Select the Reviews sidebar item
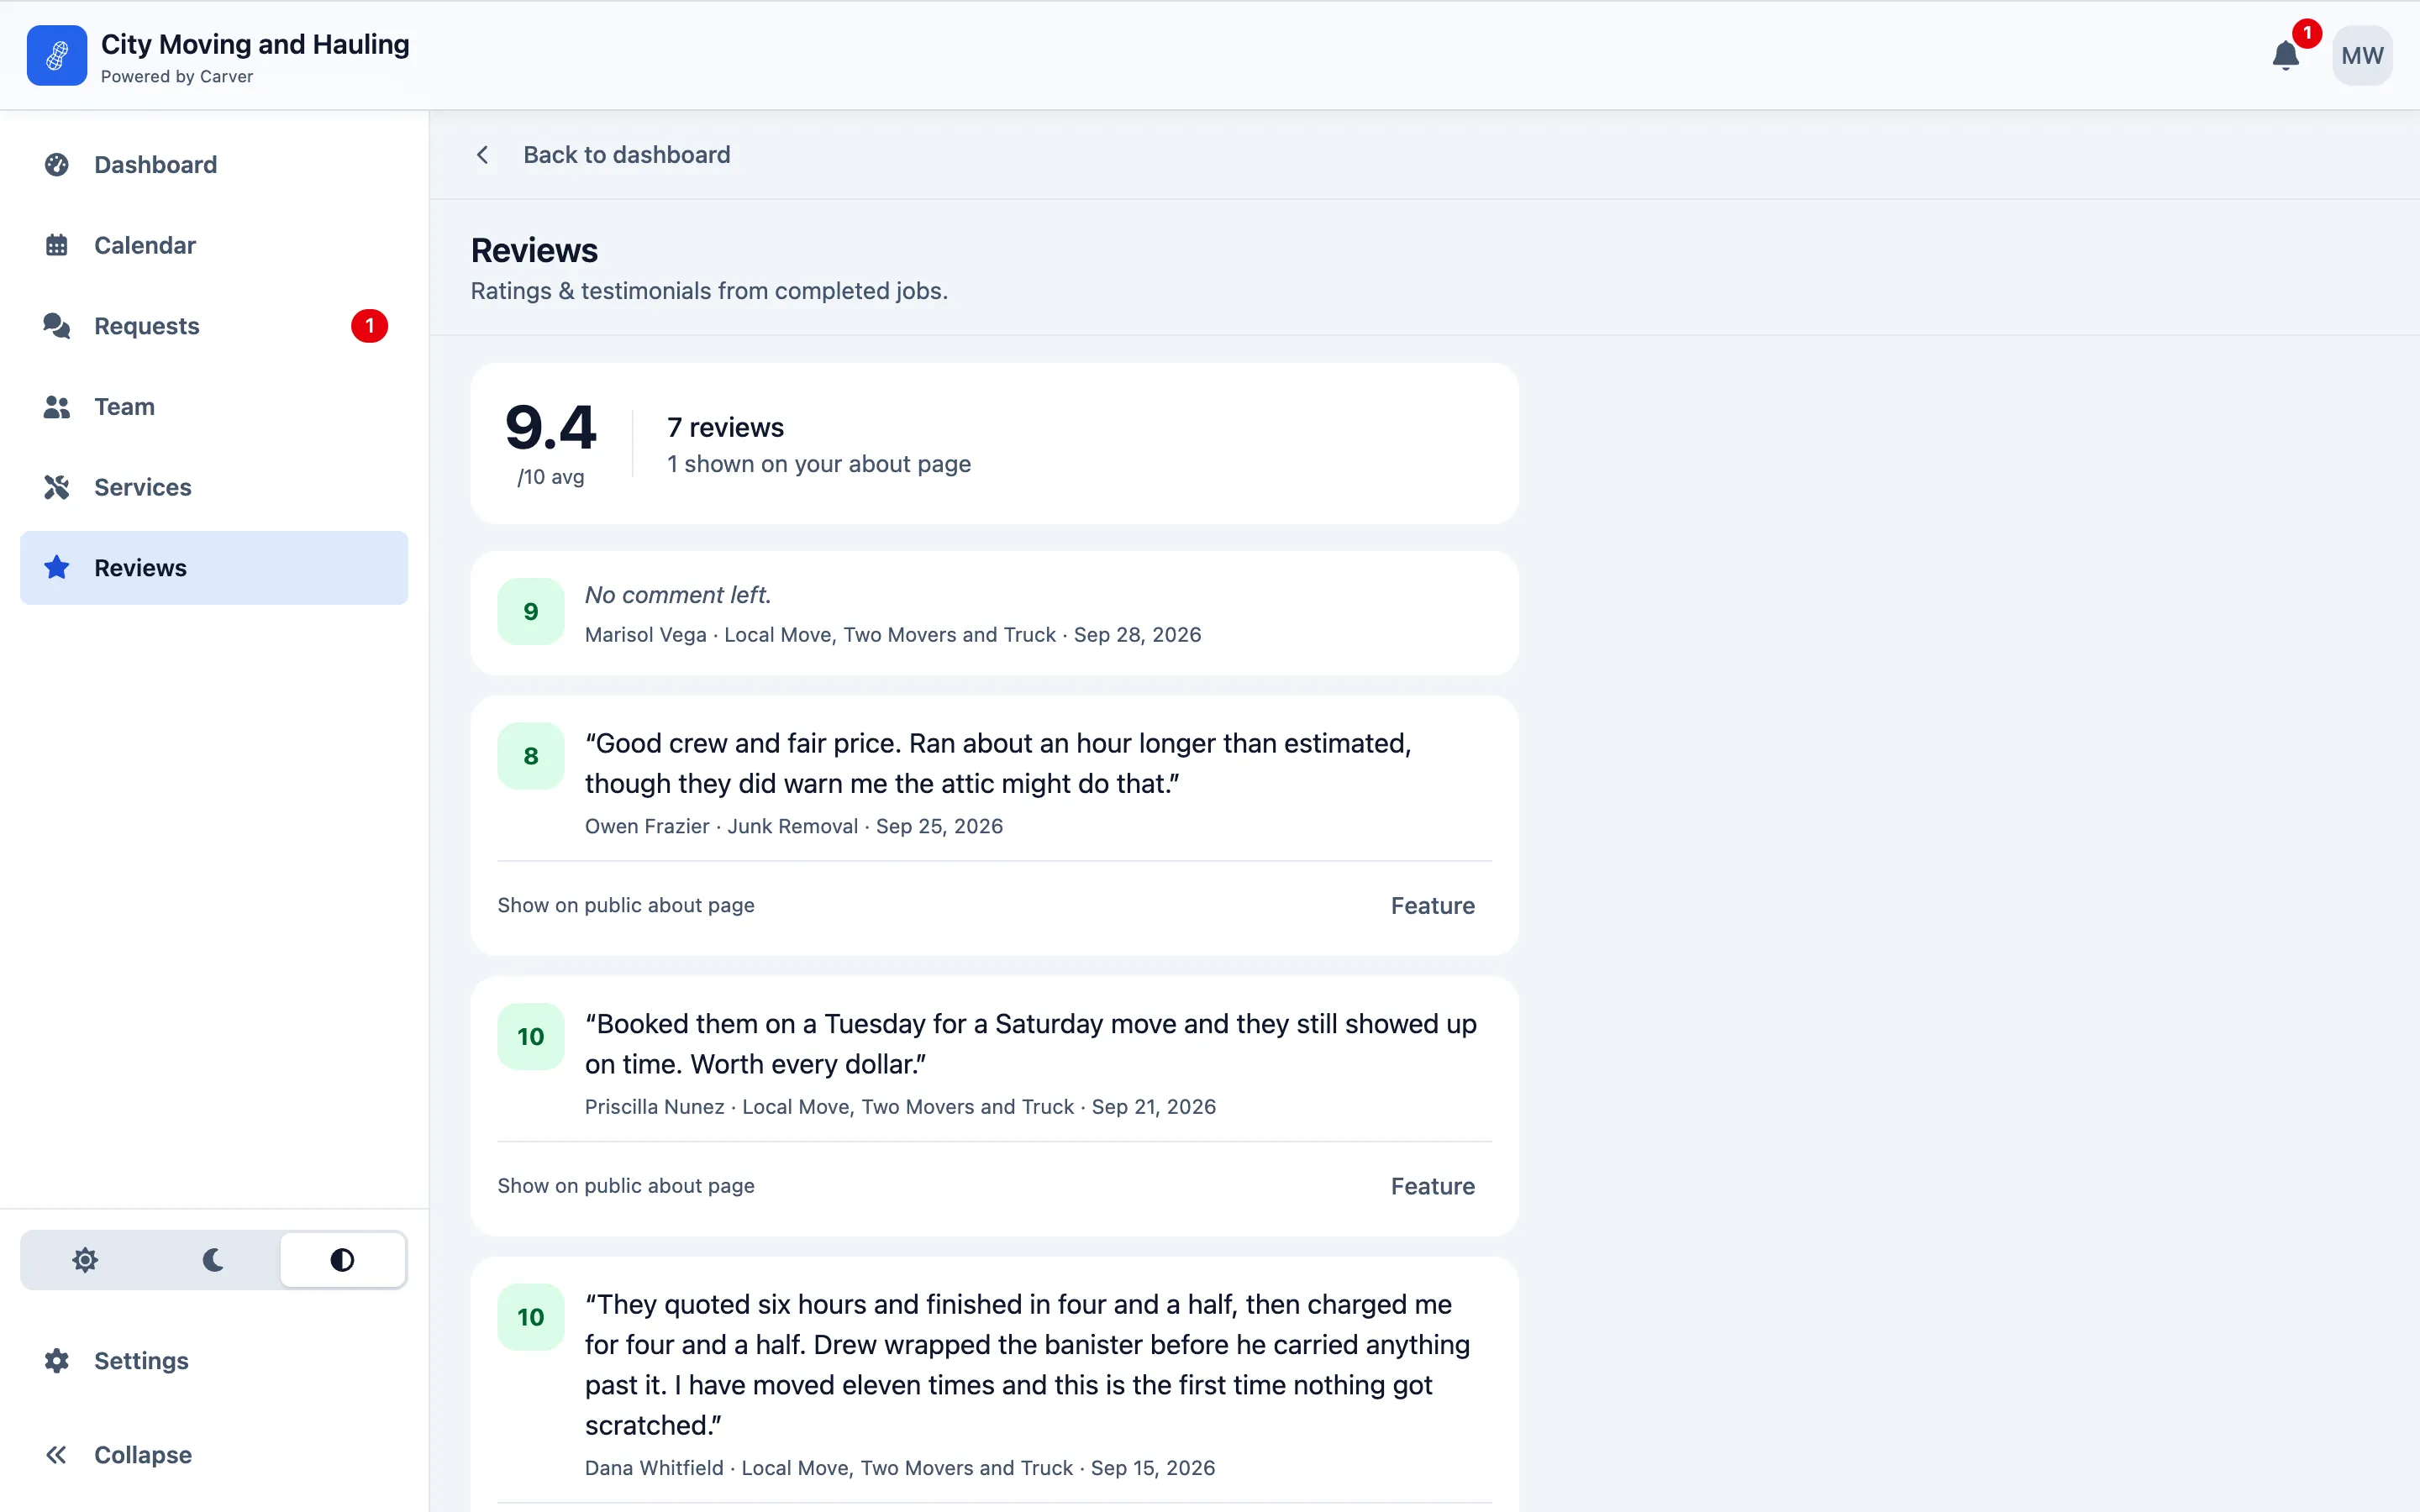 214,568
